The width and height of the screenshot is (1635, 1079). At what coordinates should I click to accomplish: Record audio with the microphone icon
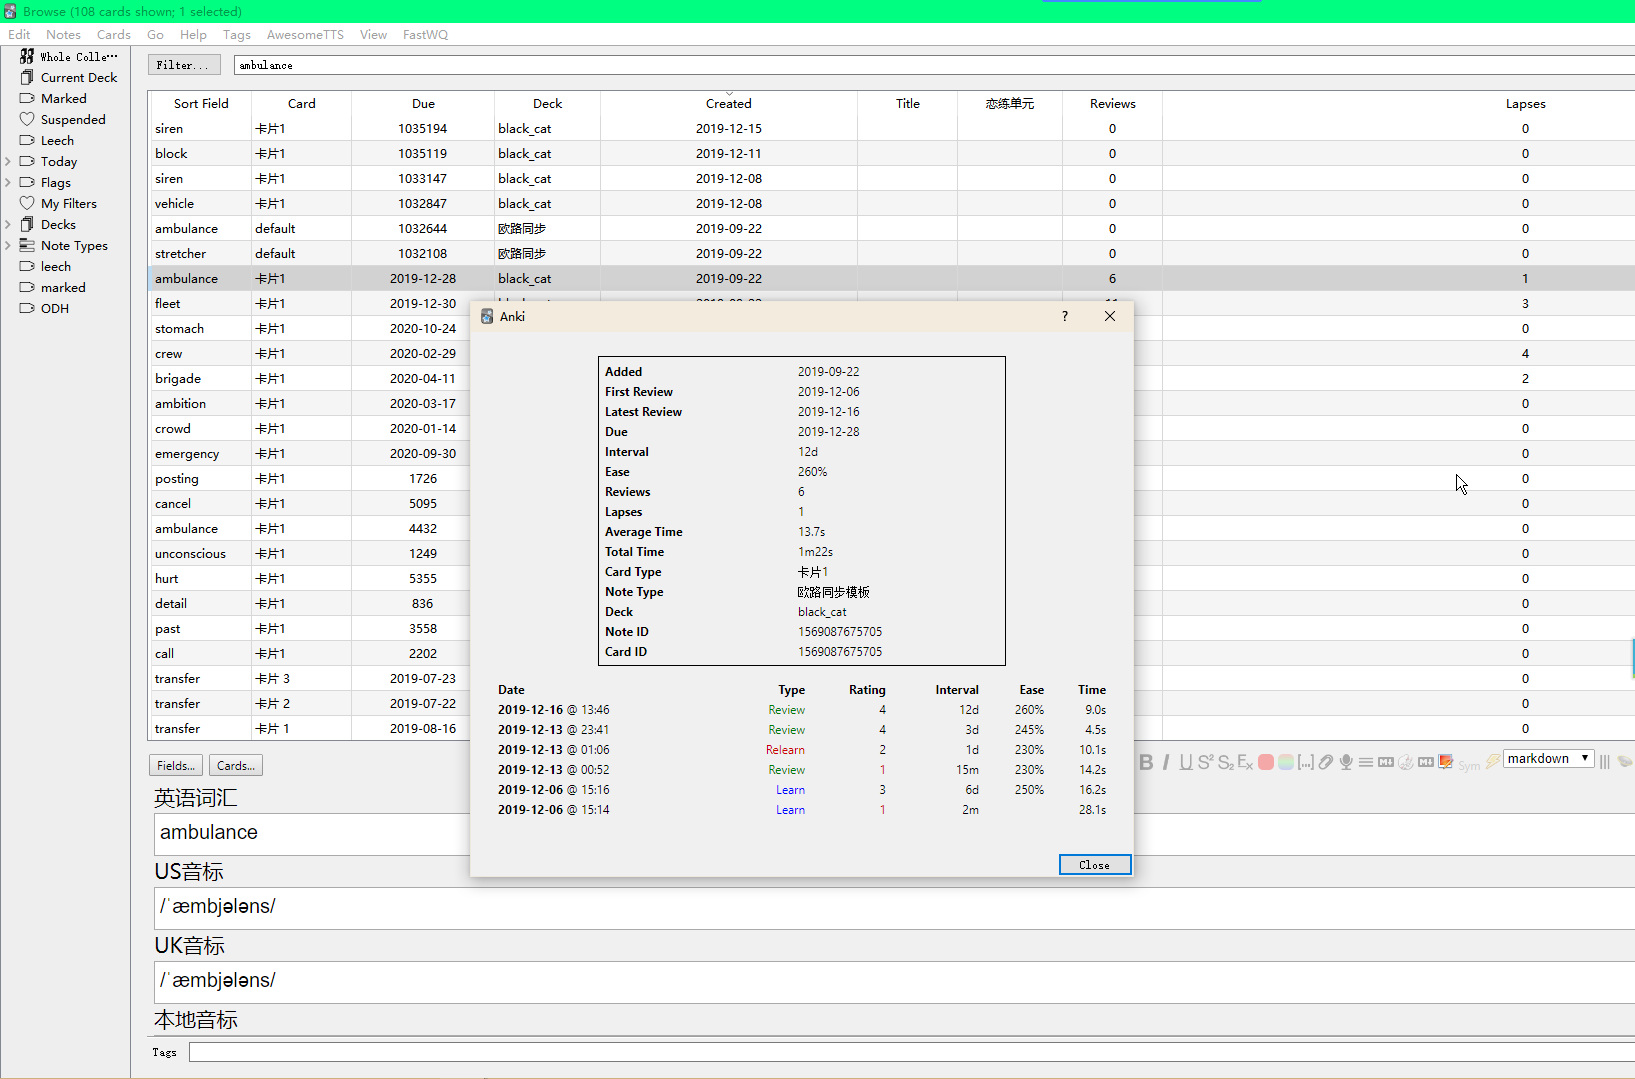point(1346,762)
